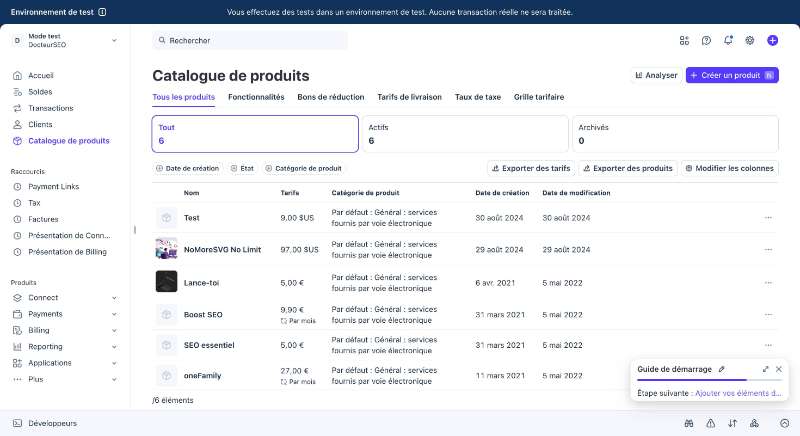Click the Rechercher search field
The image size is (800, 436).
pos(250,40)
